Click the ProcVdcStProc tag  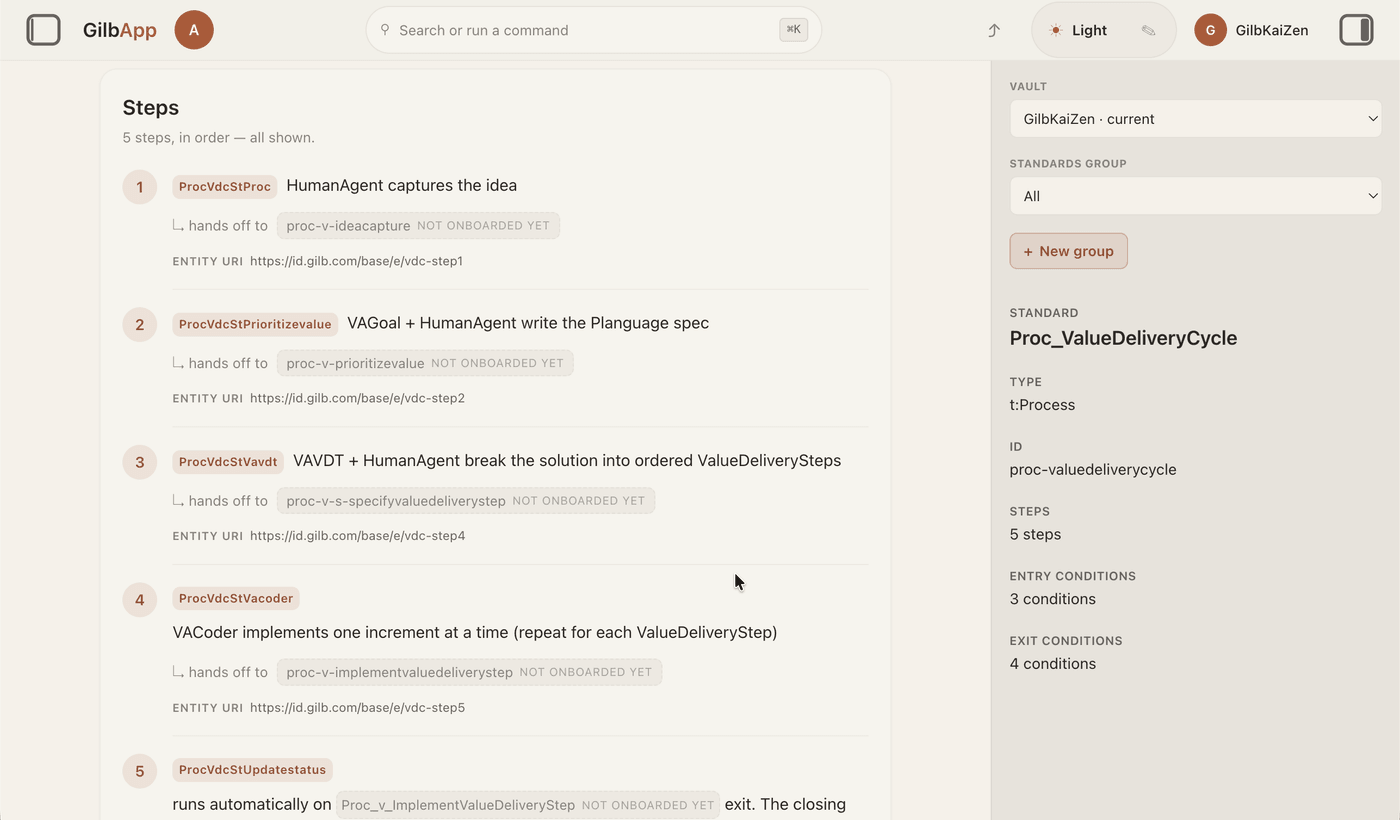tap(225, 186)
